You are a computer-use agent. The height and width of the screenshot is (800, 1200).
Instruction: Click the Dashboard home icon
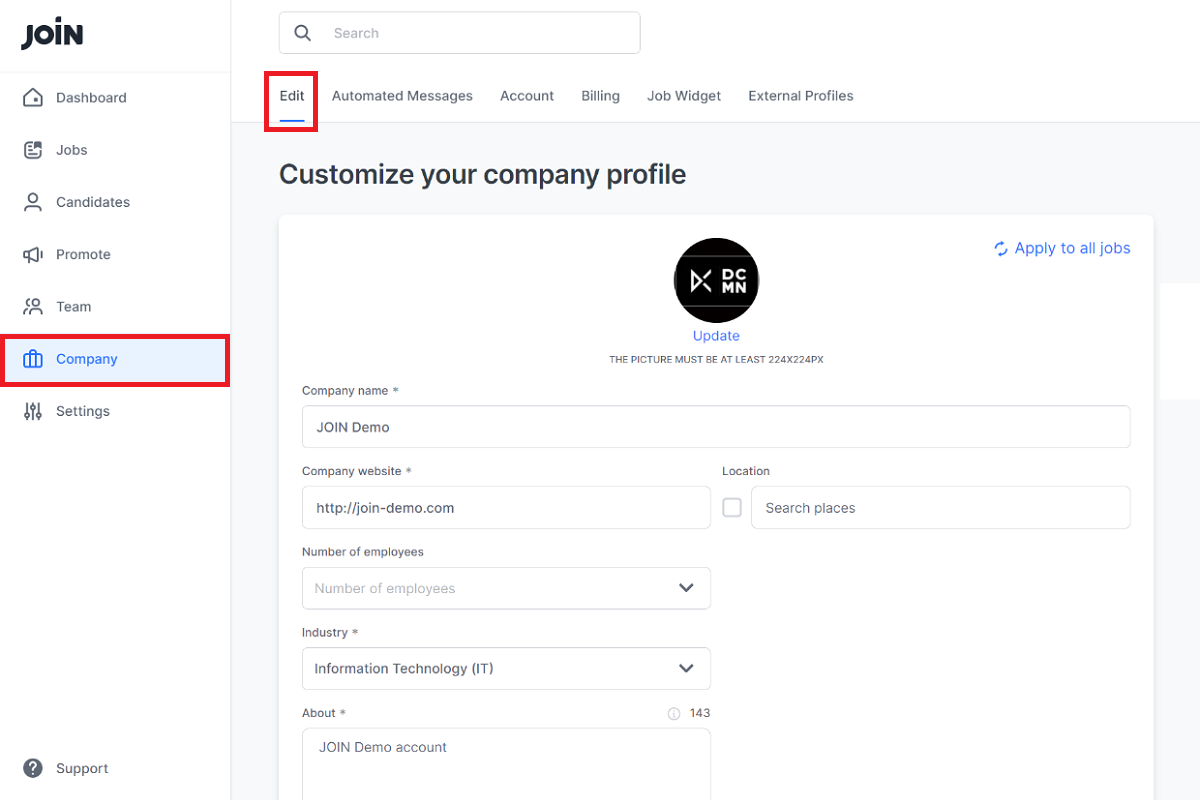click(x=33, y=97)
